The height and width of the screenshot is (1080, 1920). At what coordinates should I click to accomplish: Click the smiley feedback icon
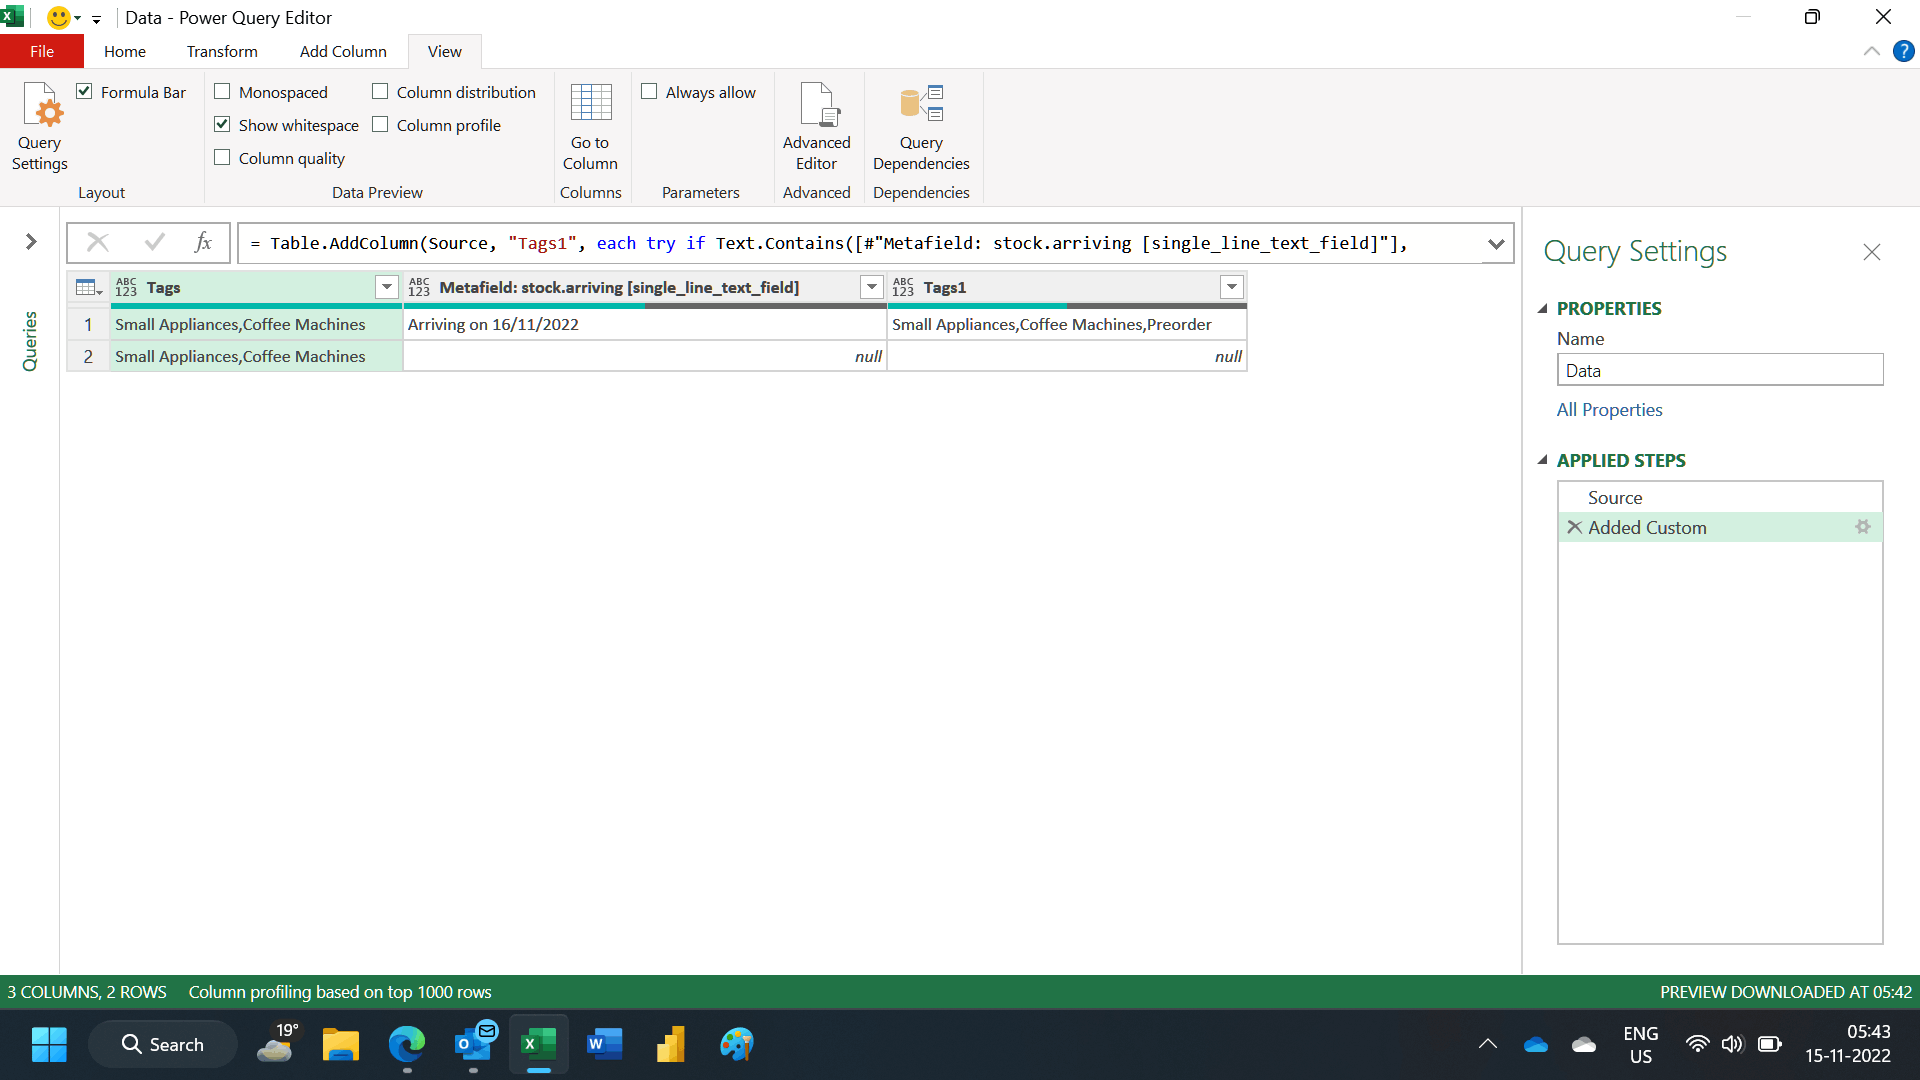tap(59, 17)
